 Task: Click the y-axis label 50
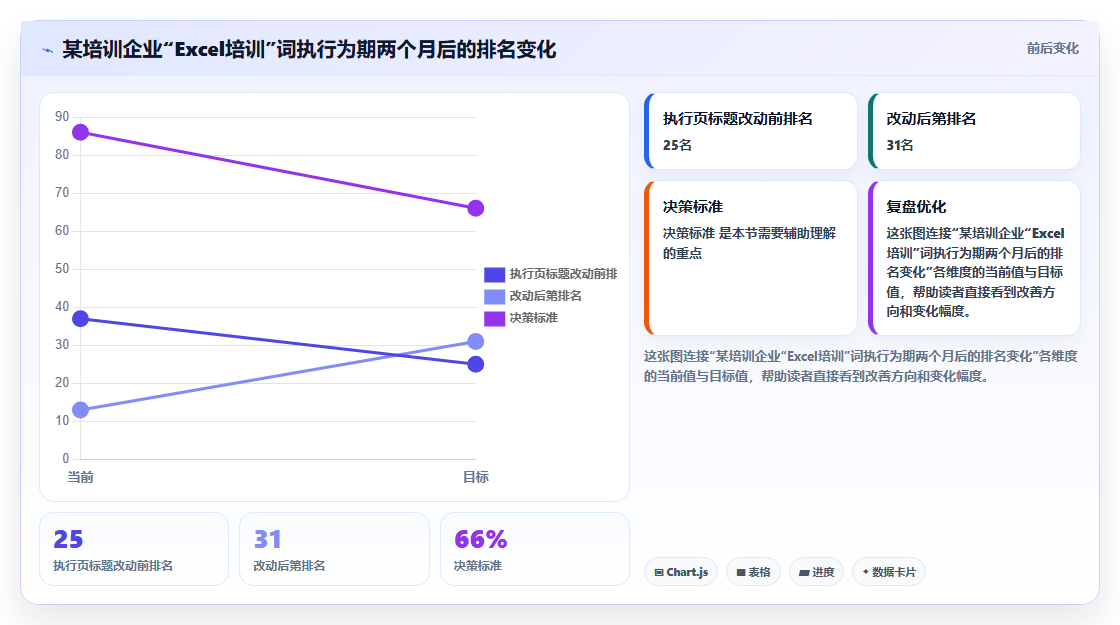(62, 269)
